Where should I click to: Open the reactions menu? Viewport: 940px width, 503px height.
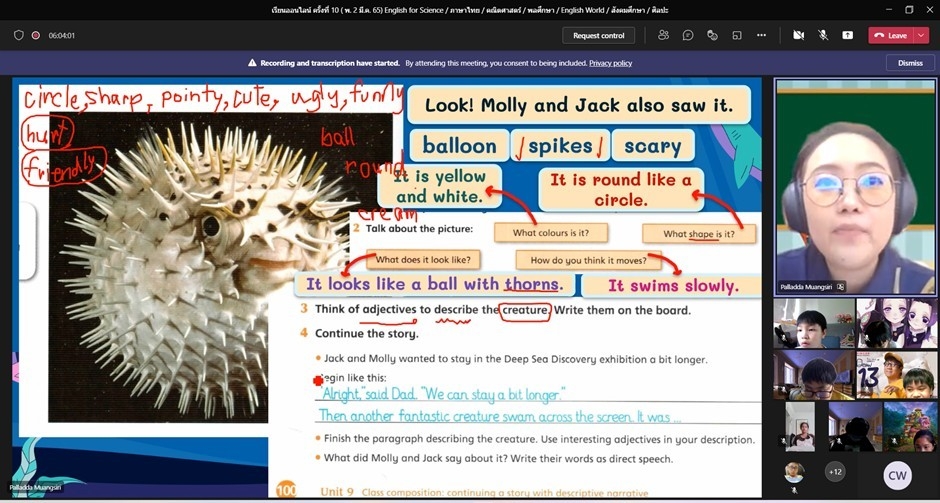(x=712, y=35)
